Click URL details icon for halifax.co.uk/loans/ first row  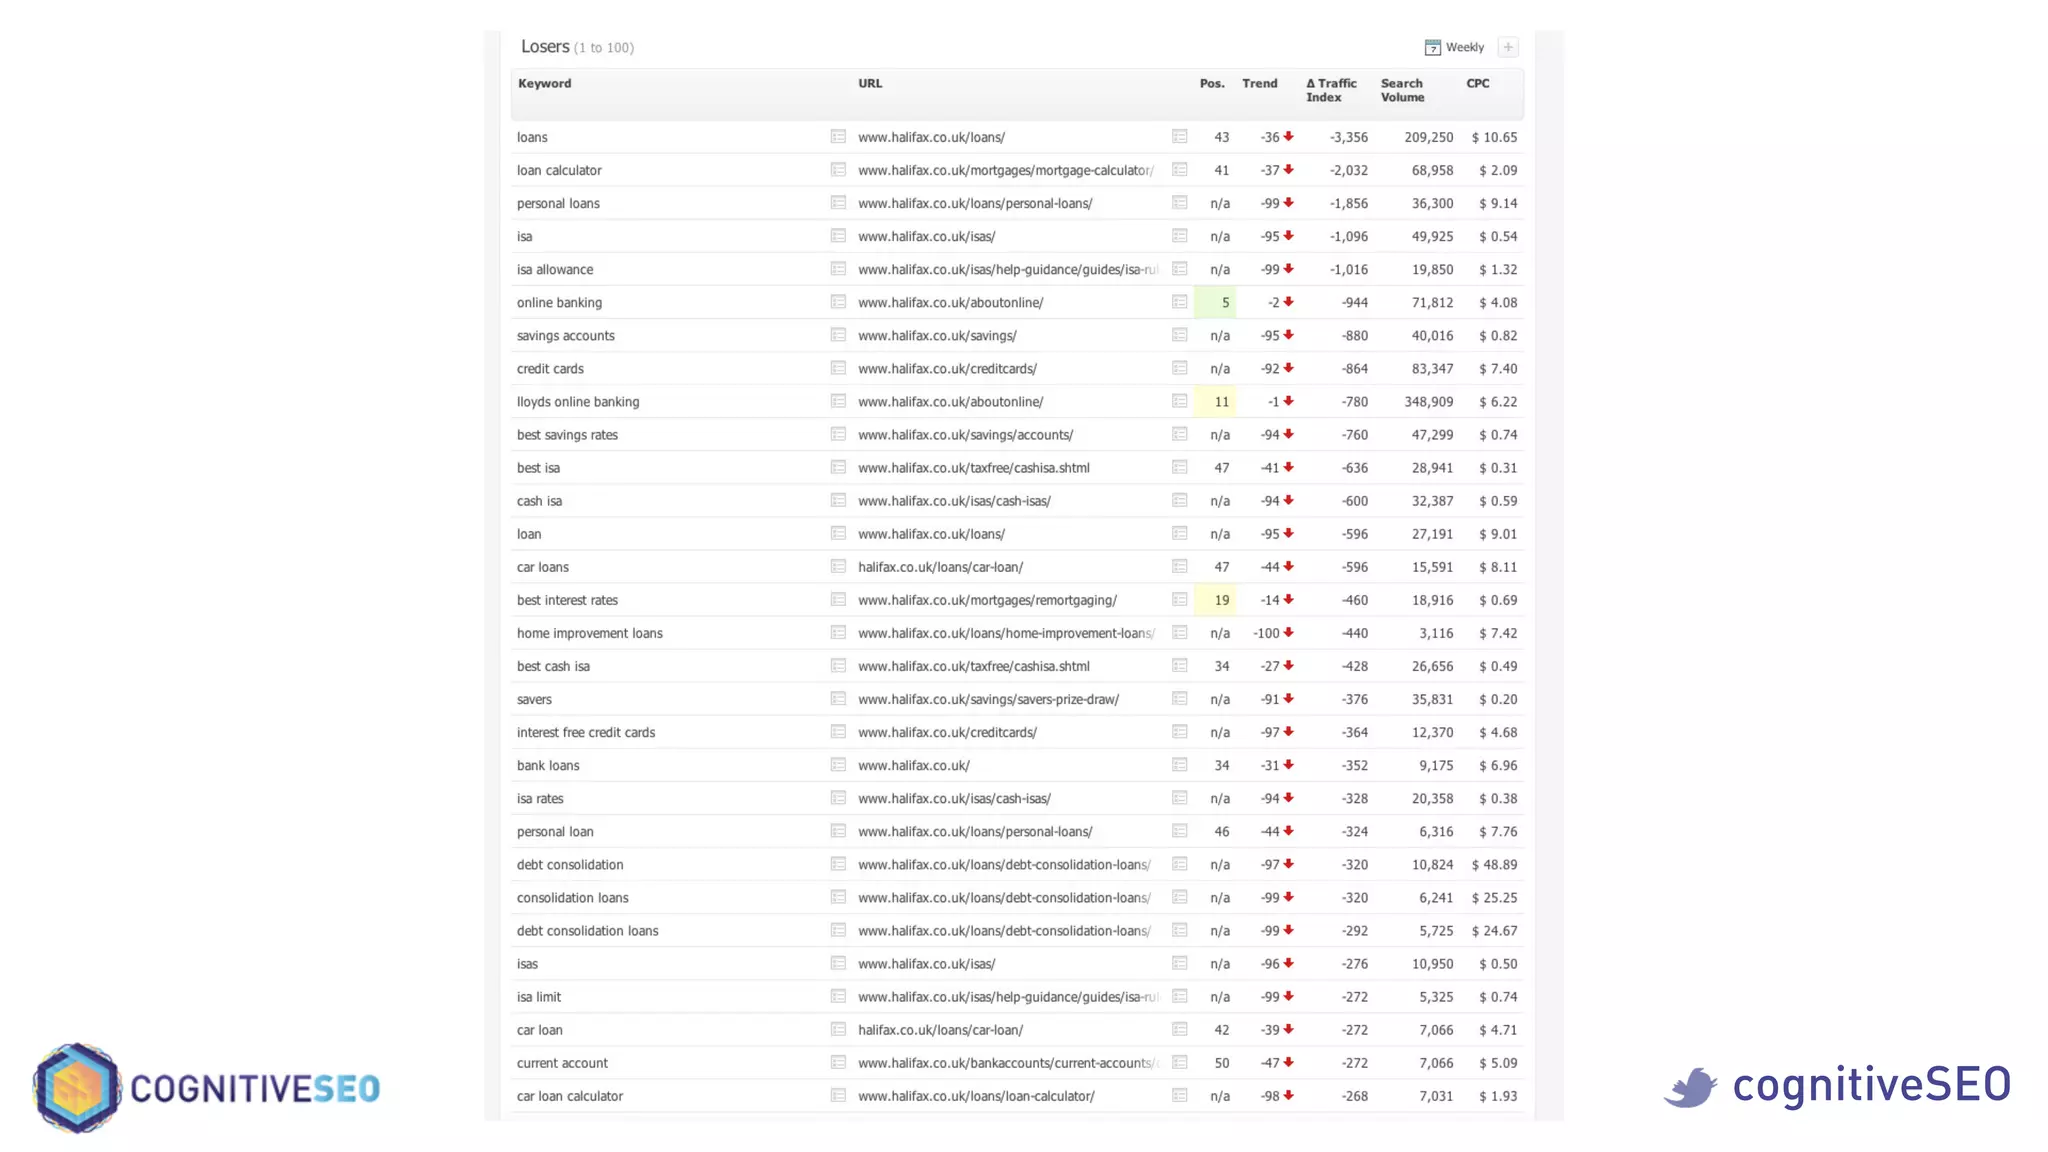click(x=1180, y=136)
